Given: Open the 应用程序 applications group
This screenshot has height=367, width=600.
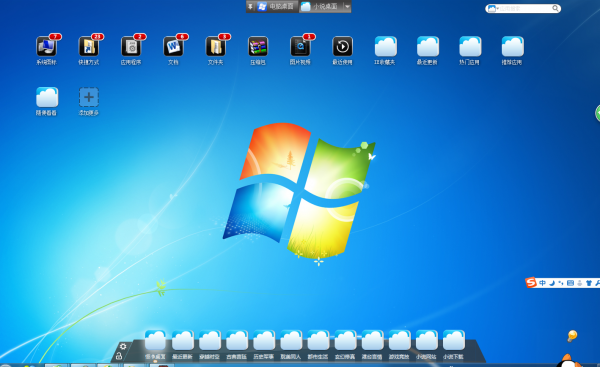Looking at the screenshot, I should (x=131, y=47).
